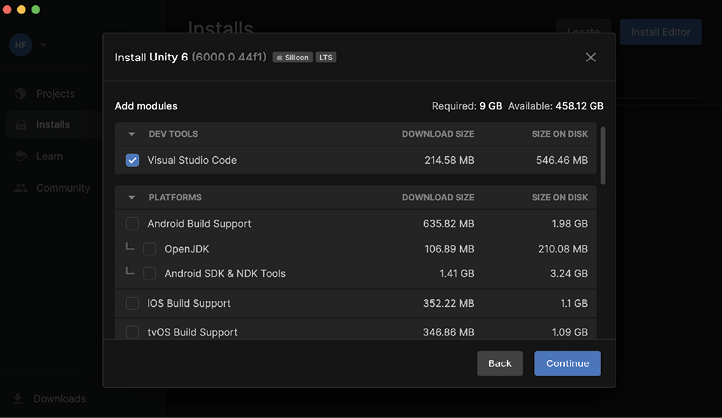722x418 pixels.
Task: Click the Visual Studio Code label
Action: click(x=192, y=160)
